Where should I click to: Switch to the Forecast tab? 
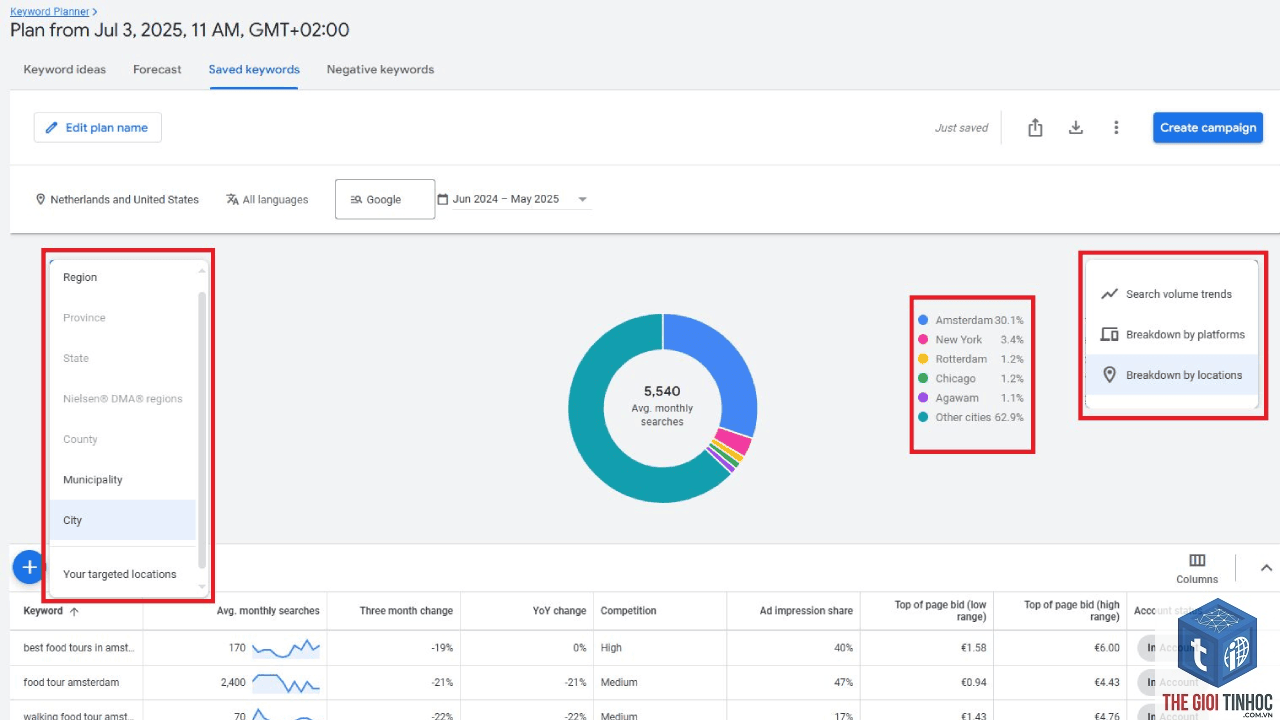pos(157,70)
